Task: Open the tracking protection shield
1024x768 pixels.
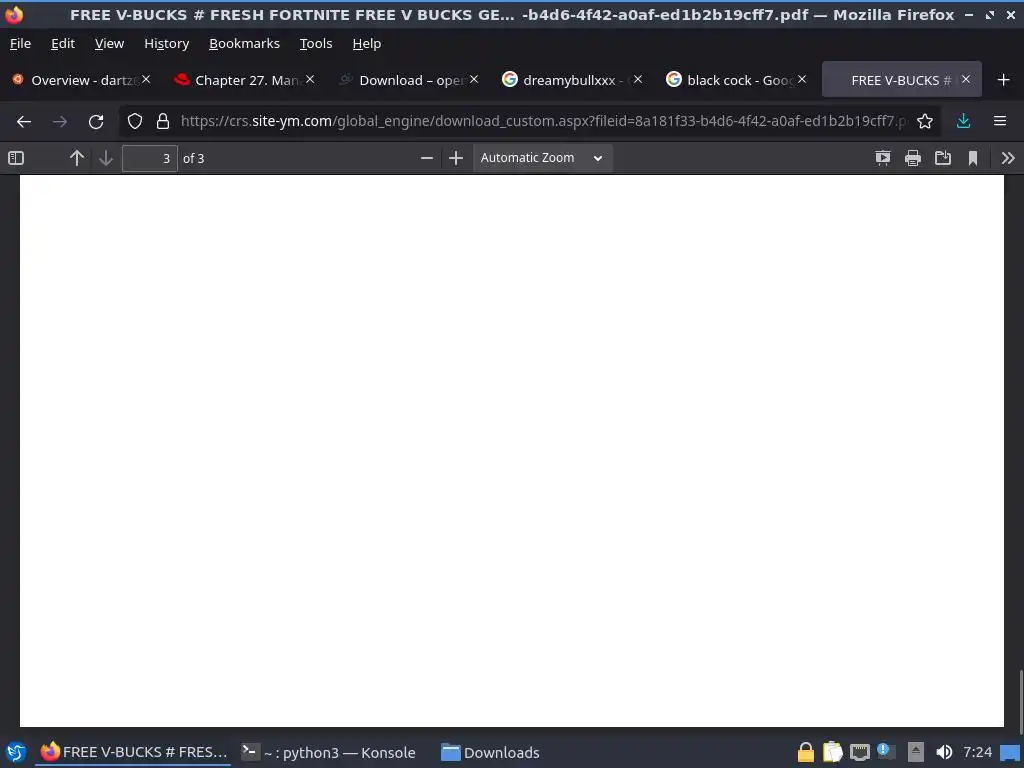Action: 135,121
